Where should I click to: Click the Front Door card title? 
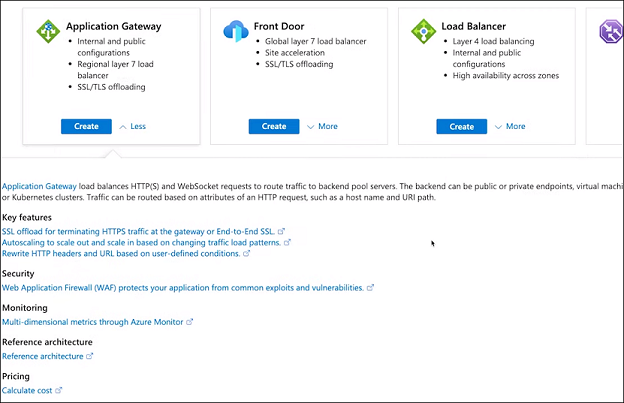[279, 26]
